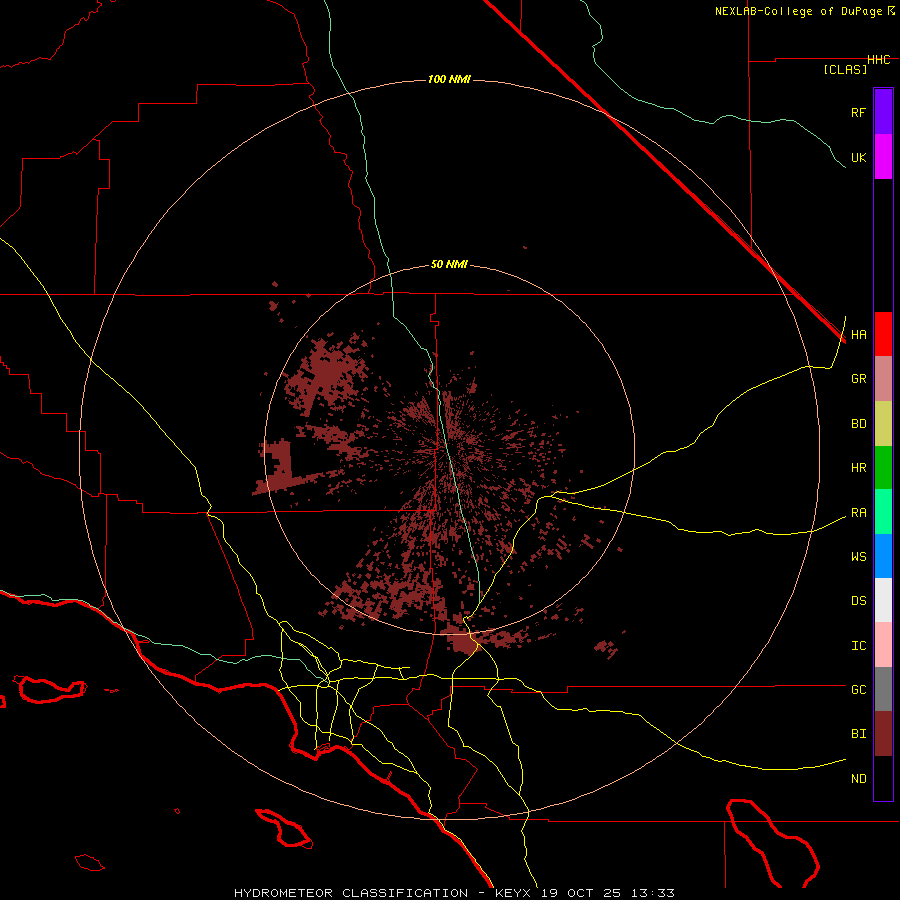
Task: Click the GC legend label
Action: point(858,689)
